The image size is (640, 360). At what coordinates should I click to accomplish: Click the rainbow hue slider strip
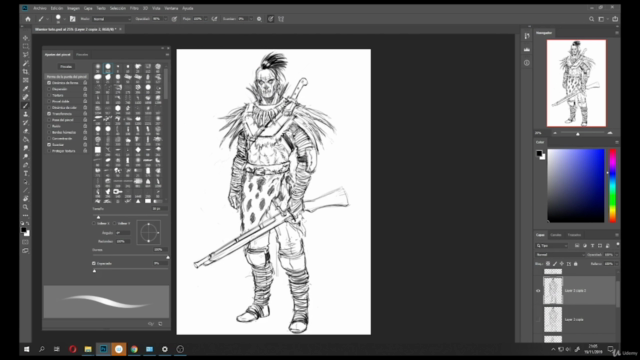(613, 186)
